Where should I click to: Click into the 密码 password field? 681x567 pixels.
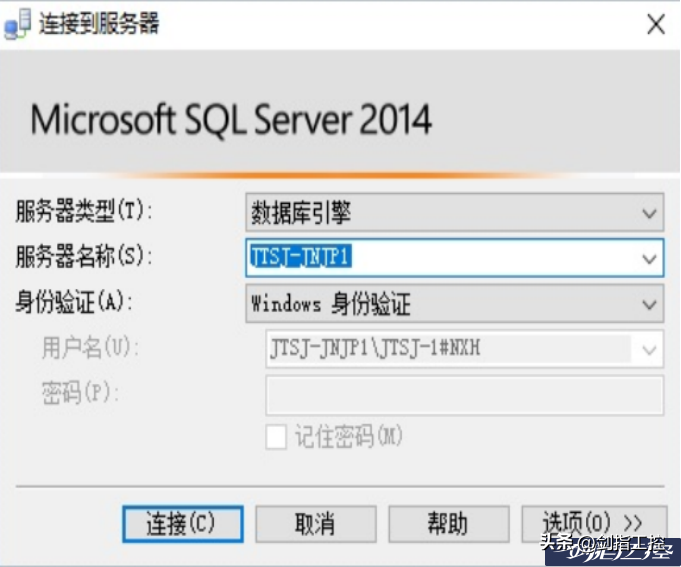463,395
